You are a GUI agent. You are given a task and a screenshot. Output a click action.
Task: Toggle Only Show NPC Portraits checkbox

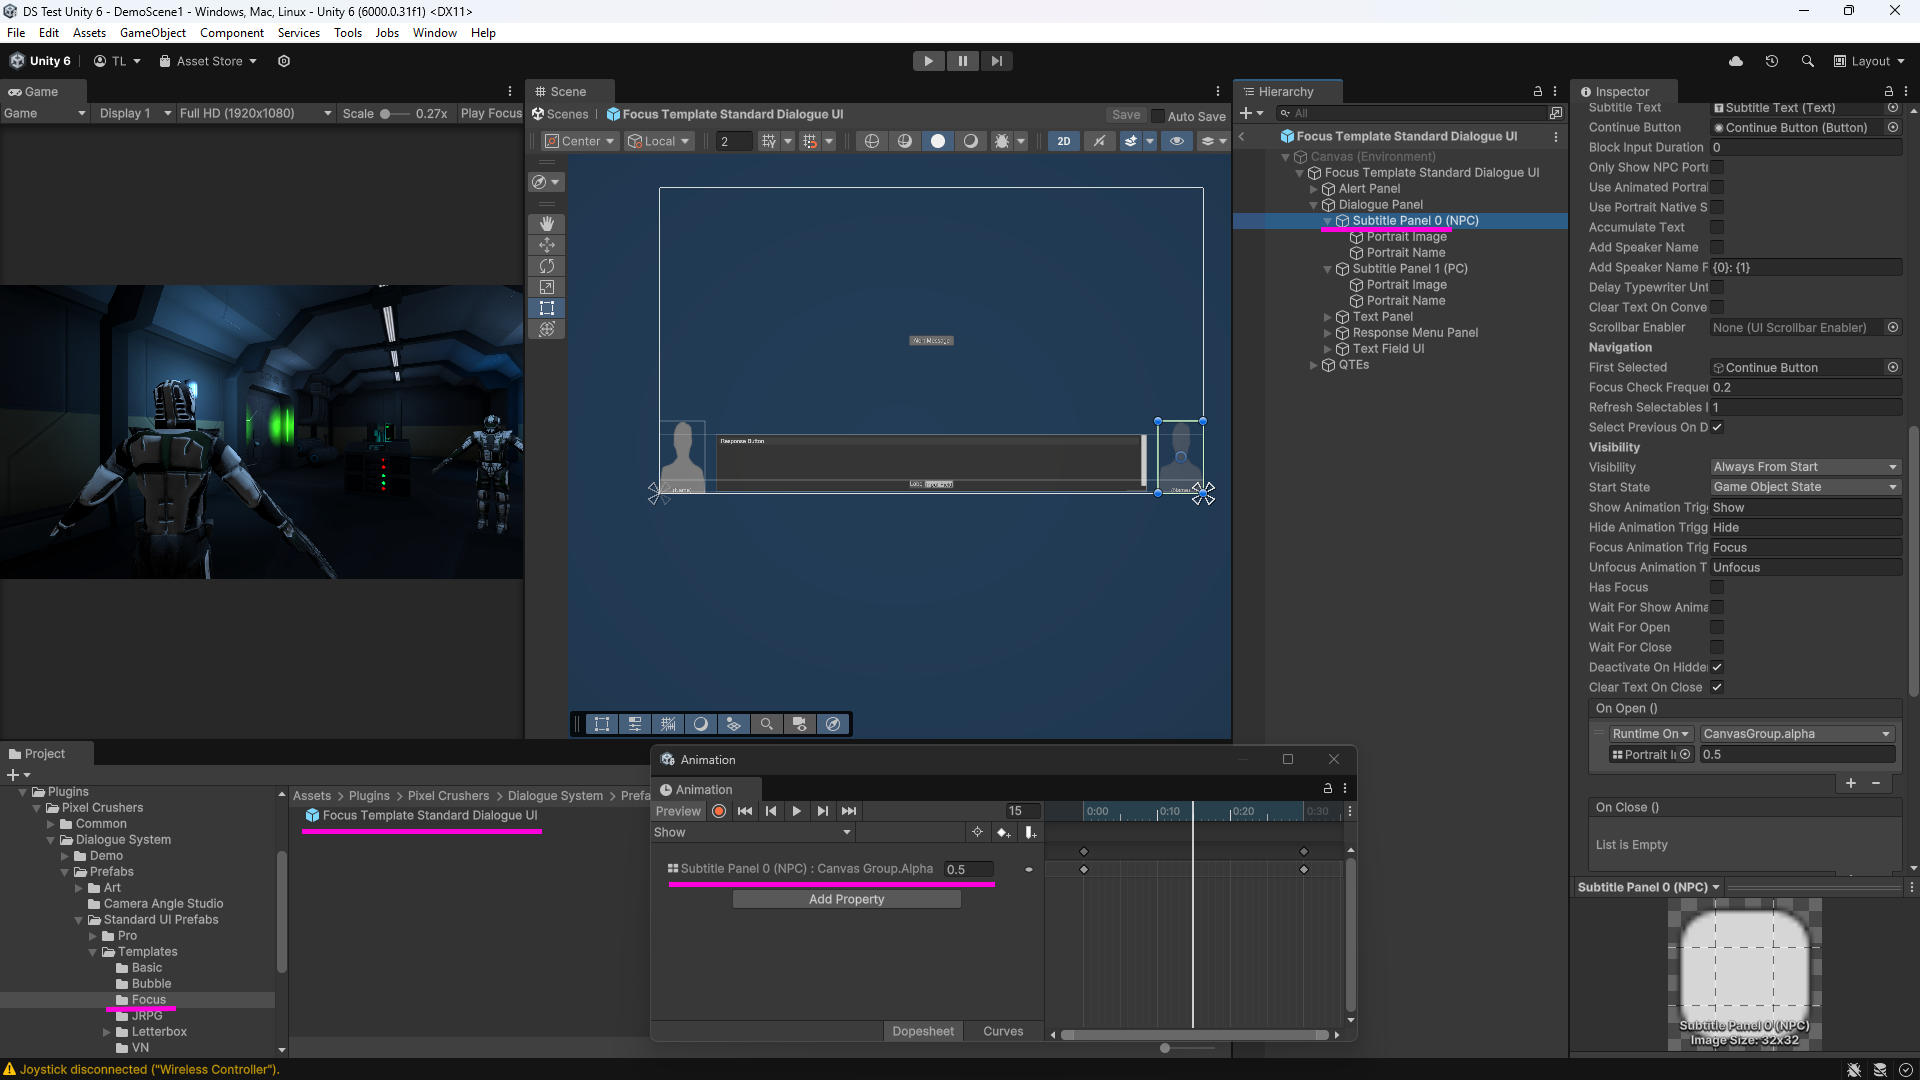pos(1717,167)
